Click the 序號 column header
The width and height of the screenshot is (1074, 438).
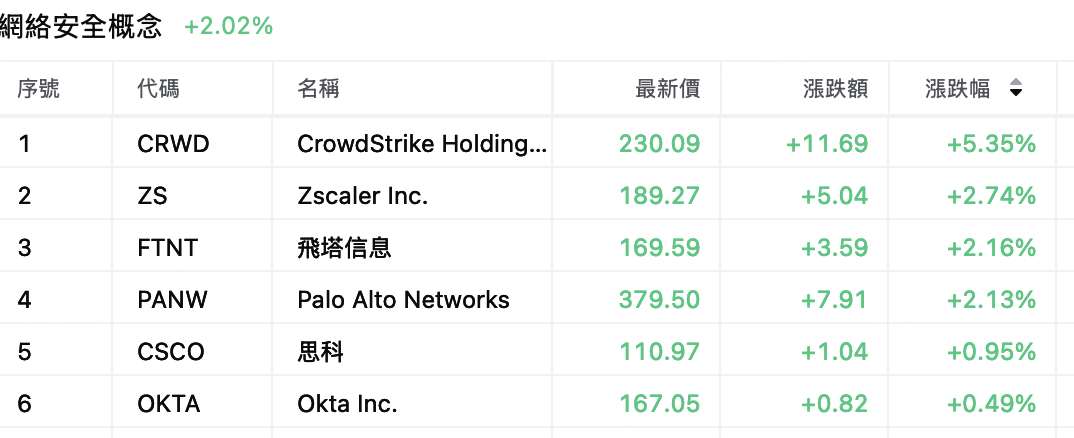click(38, 88)
